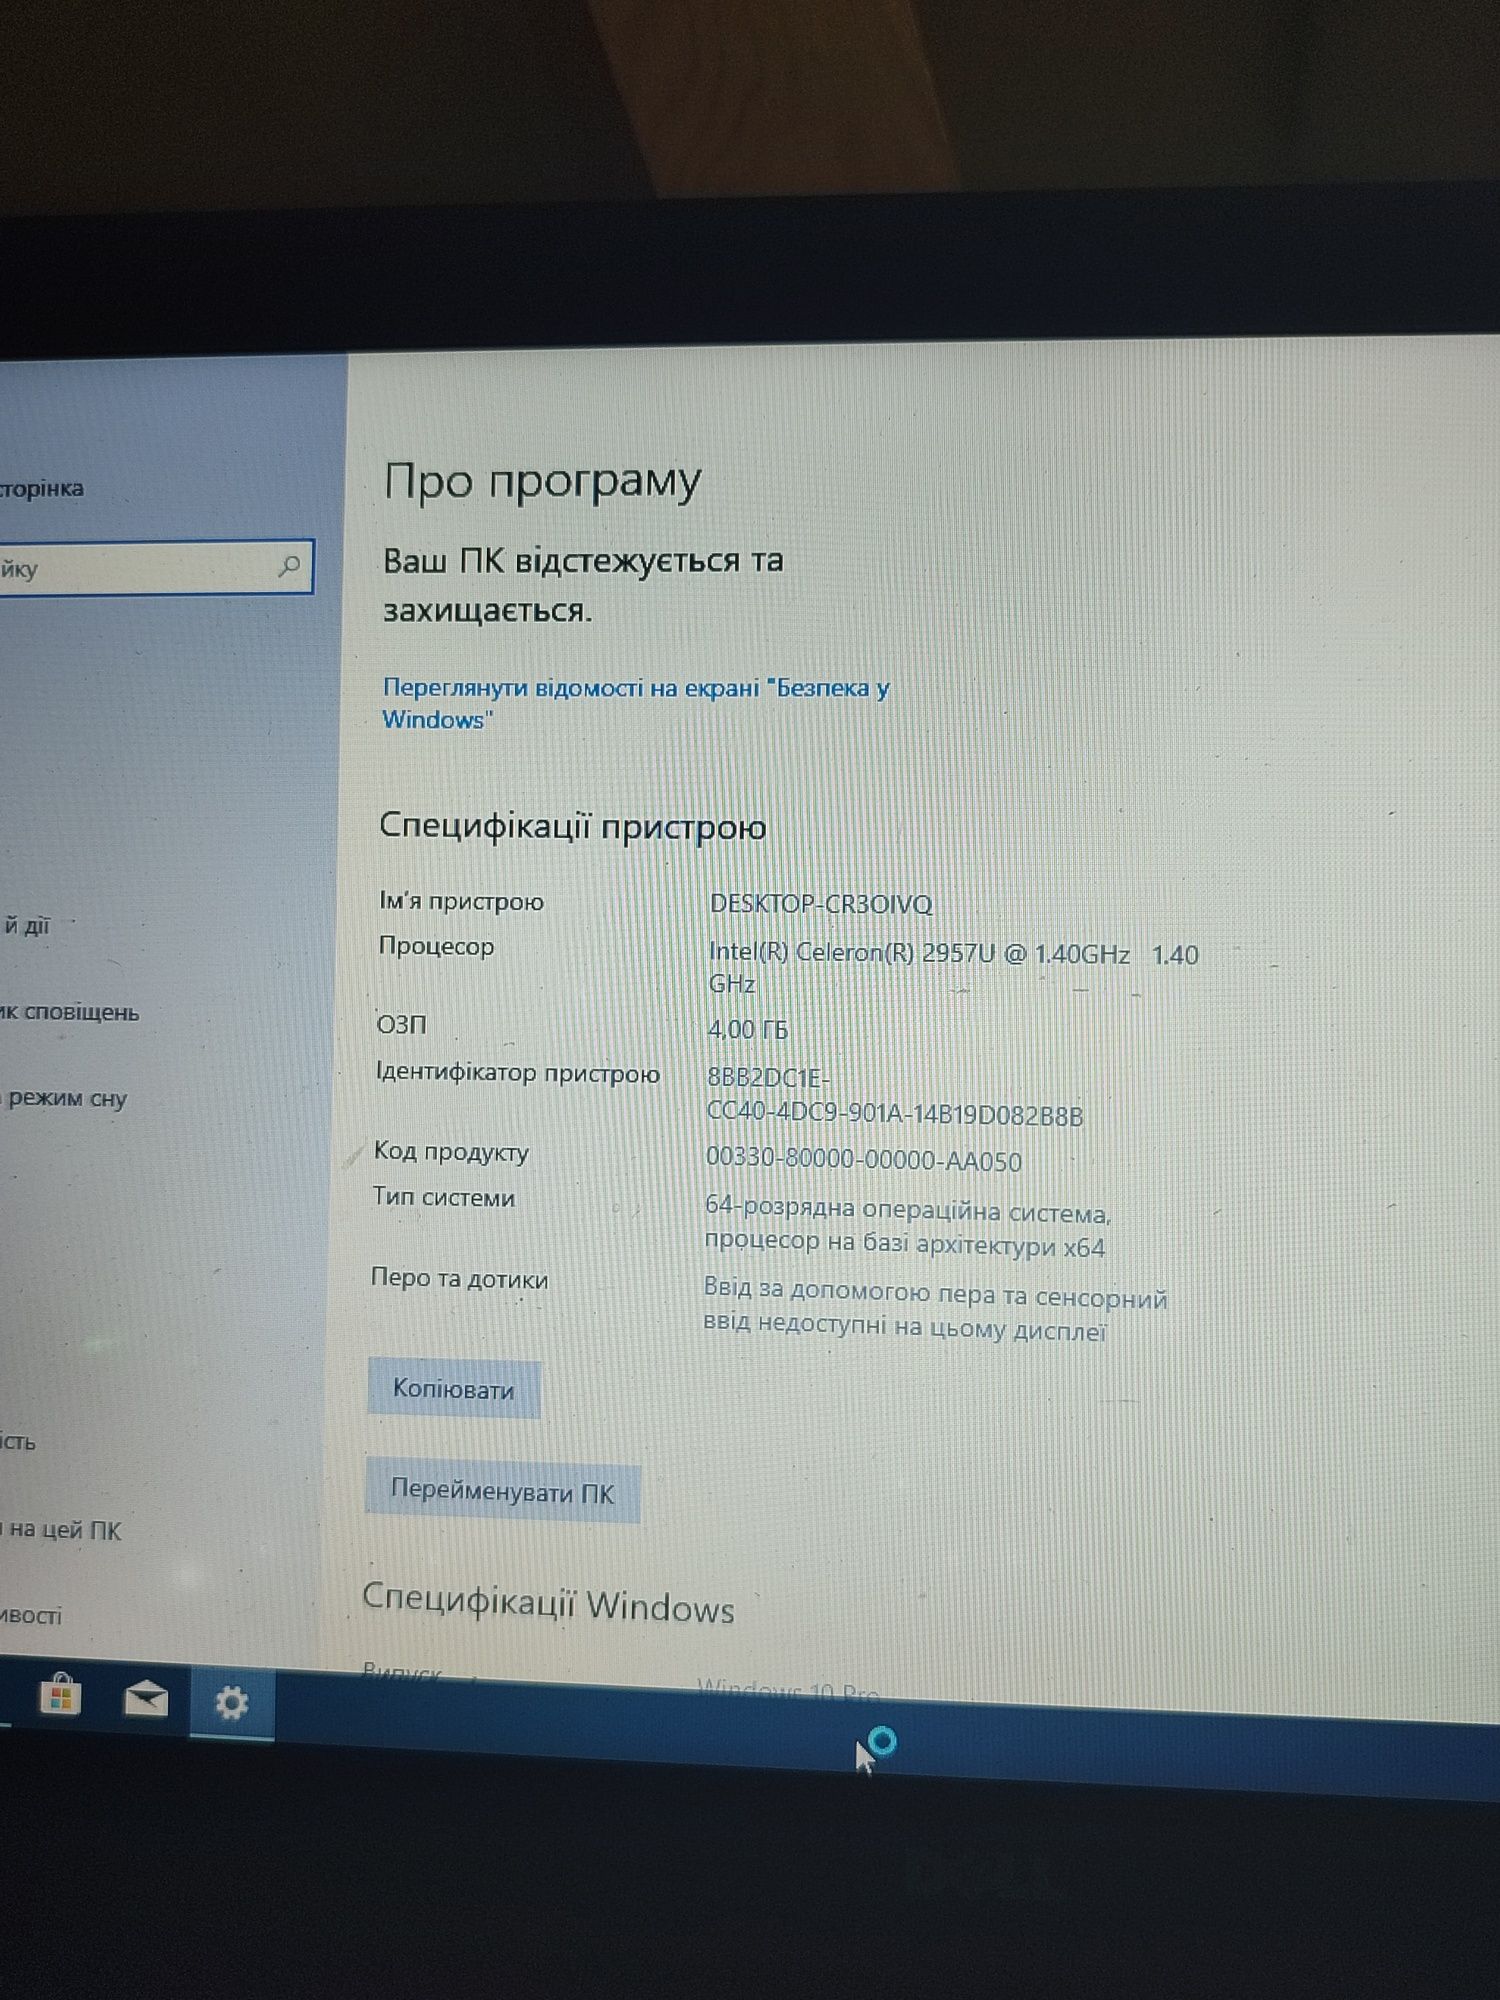The width and height of the screenshot is (1500, 2000).
Task: Click the "Перо та дотики" label
Action: [x=460, y=1279]
